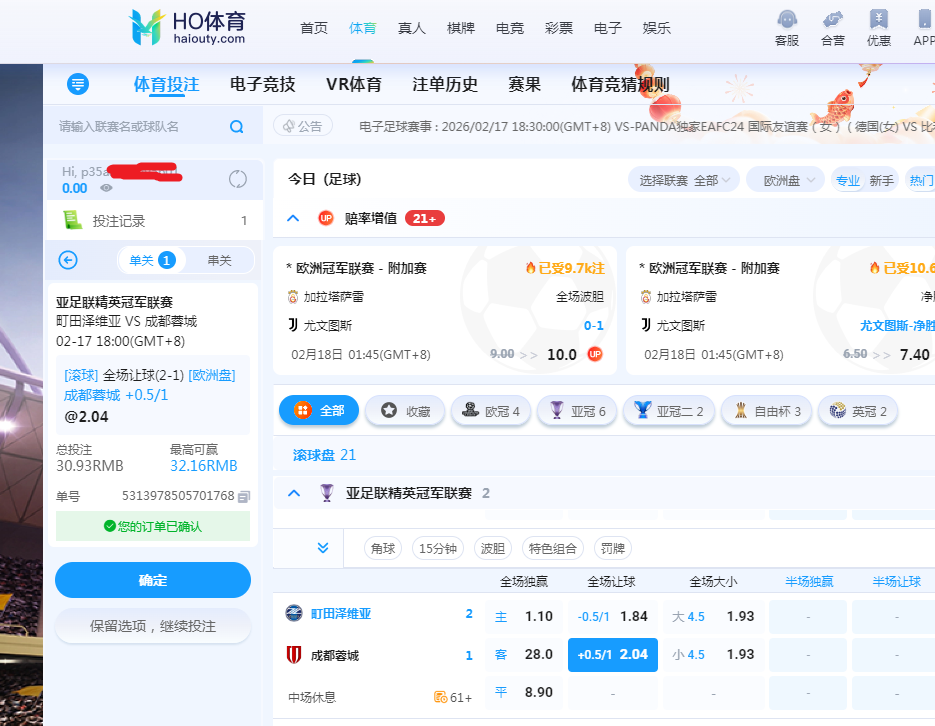Open the 注单历史 tab
Viewport: 935px width, 726px height.
pos(445,85)
